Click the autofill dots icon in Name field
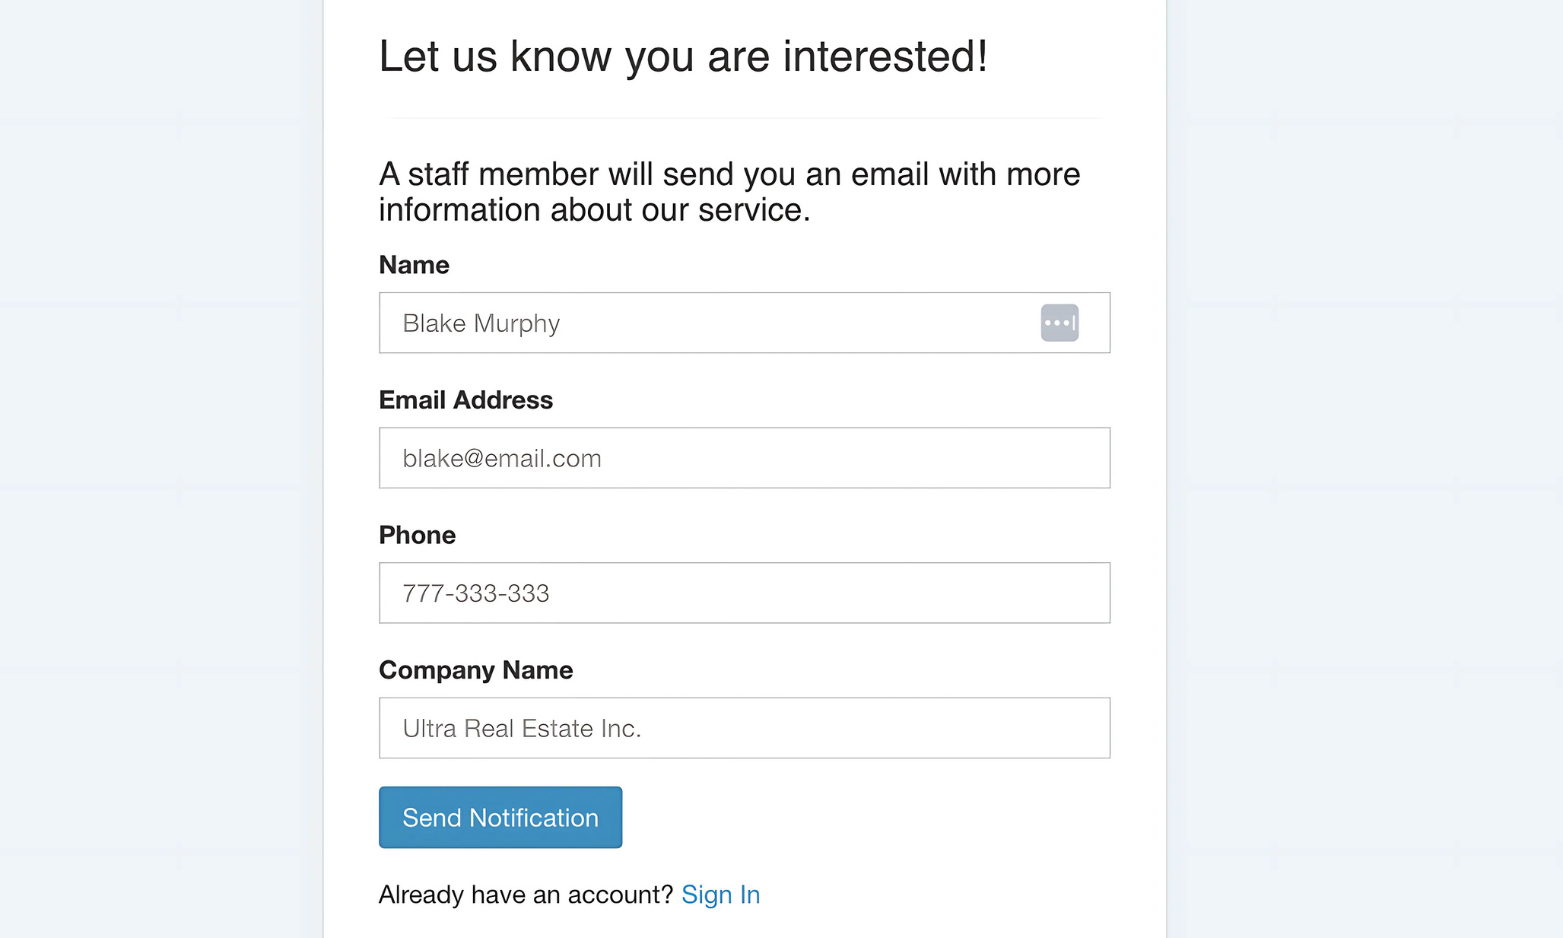The height and width of the screenshot is (938, 1563). click(x=1059, y=323)
